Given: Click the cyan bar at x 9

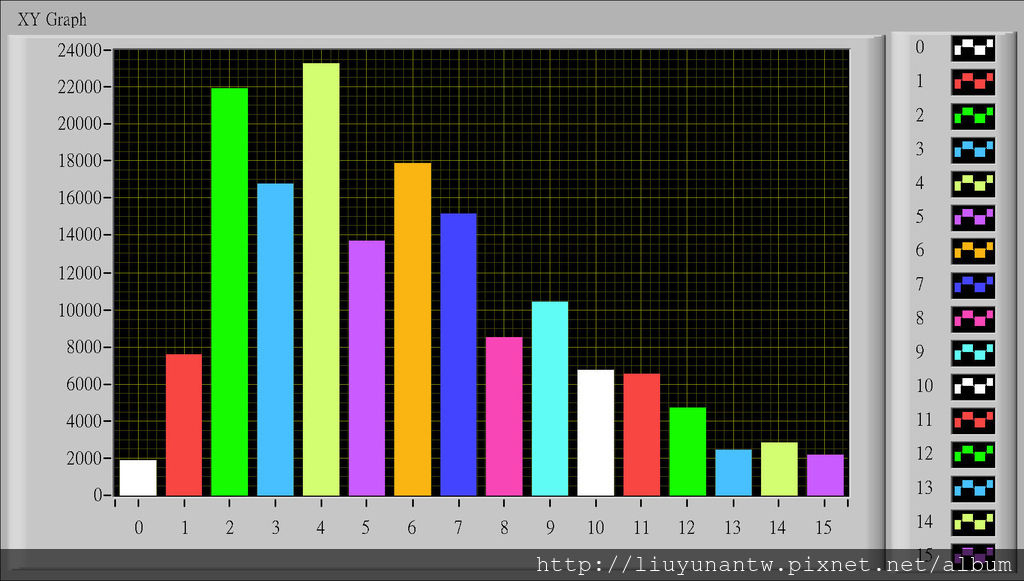Looking at the screenshot, I should [550, 399].
